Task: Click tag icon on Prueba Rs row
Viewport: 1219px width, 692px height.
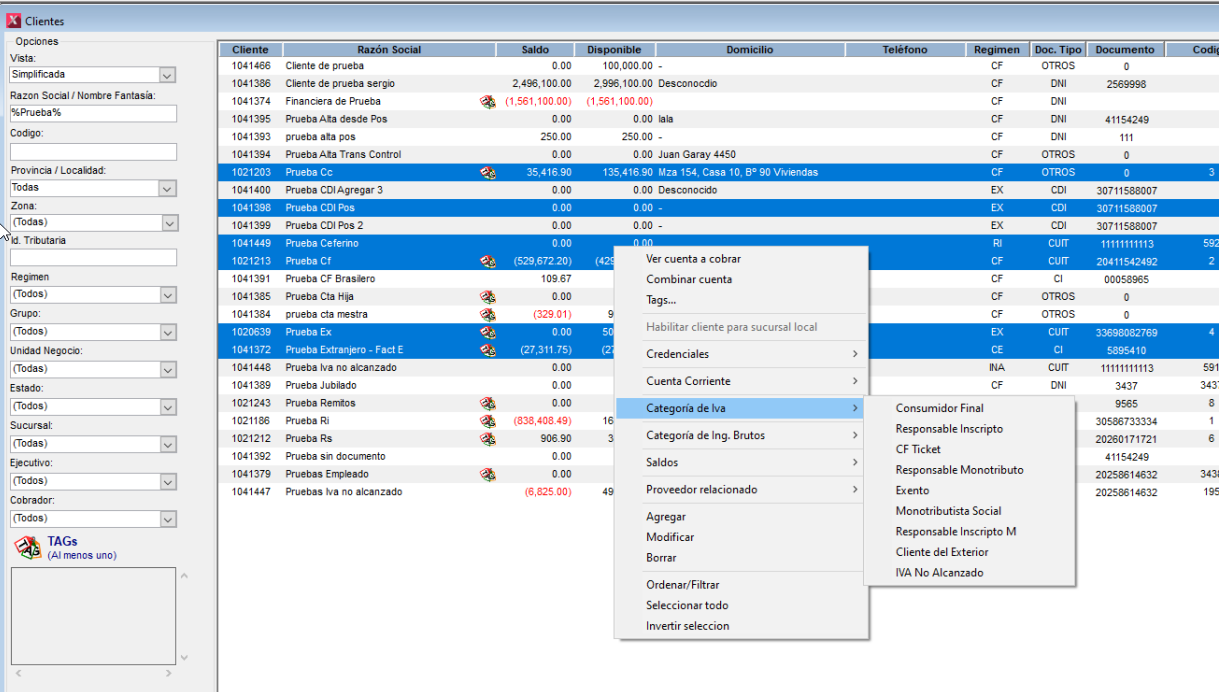Action: pos(488,438)
